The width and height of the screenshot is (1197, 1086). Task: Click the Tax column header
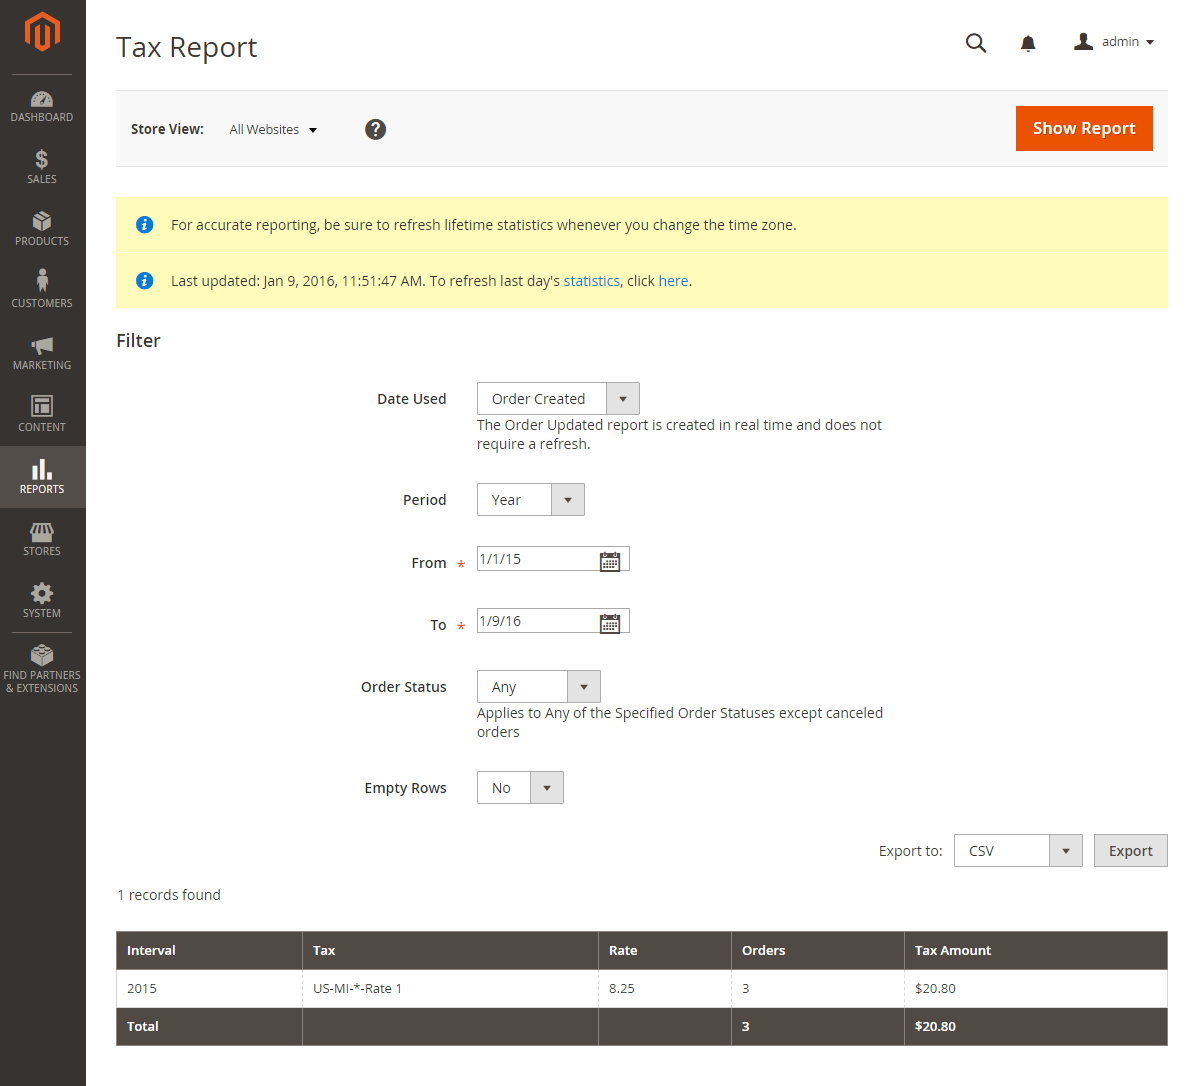pos(450,950)
